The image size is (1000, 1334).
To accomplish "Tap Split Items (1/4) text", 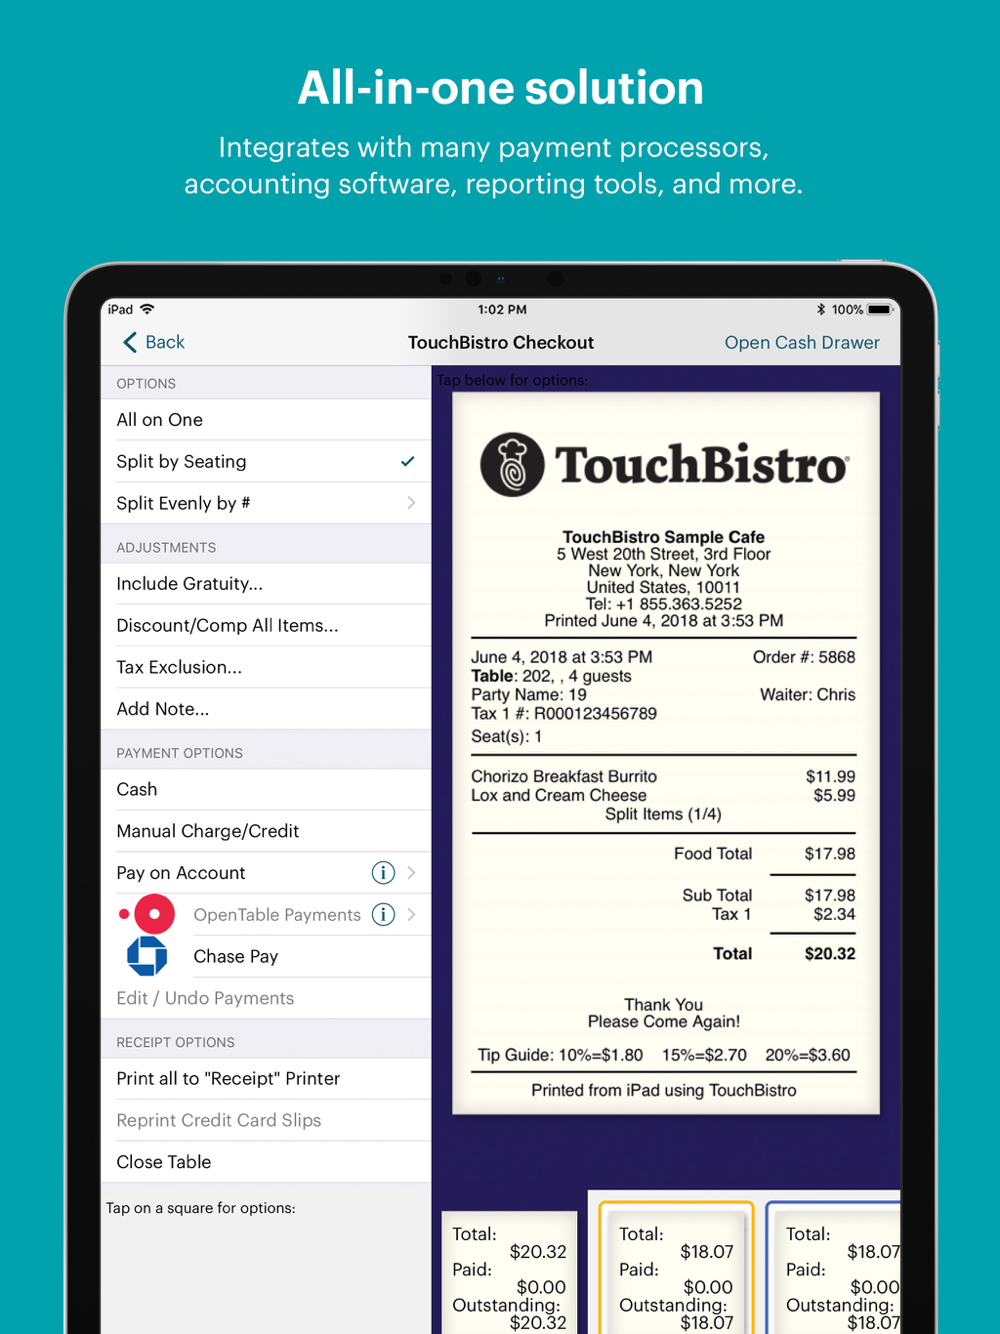I will [x=663, y=814].
